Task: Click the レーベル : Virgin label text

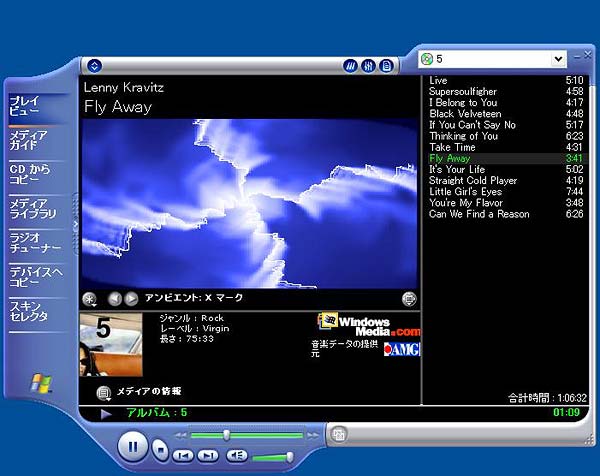Action: [195, 329]
